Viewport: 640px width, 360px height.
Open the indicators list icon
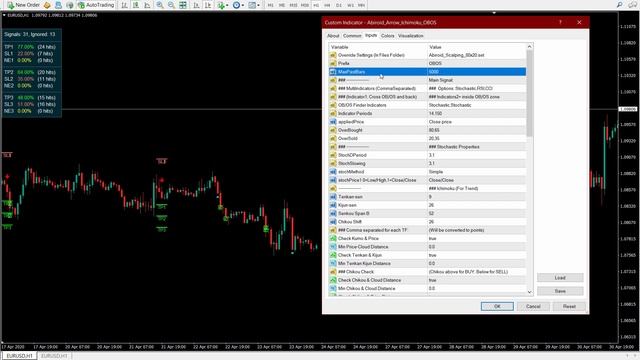[221, 5]
